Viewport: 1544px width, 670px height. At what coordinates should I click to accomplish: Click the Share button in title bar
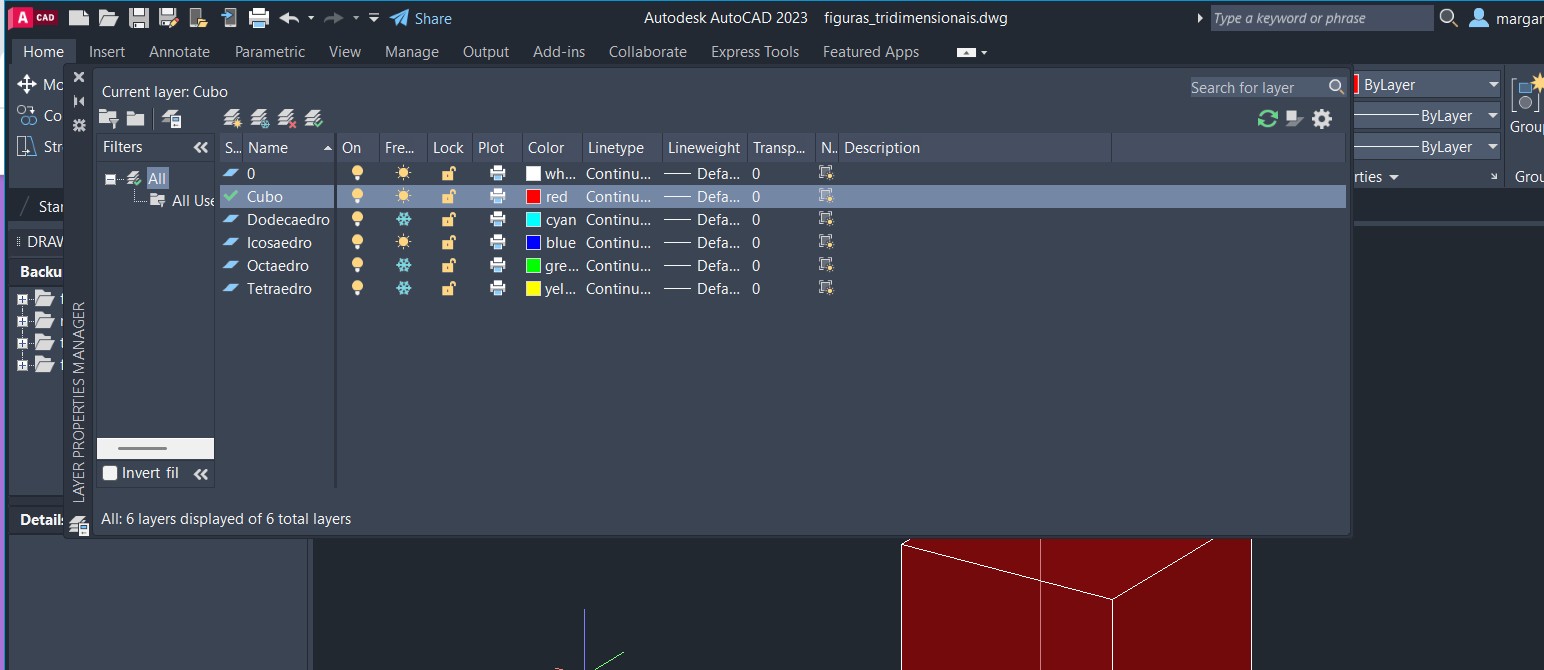(x=420, y=18)
